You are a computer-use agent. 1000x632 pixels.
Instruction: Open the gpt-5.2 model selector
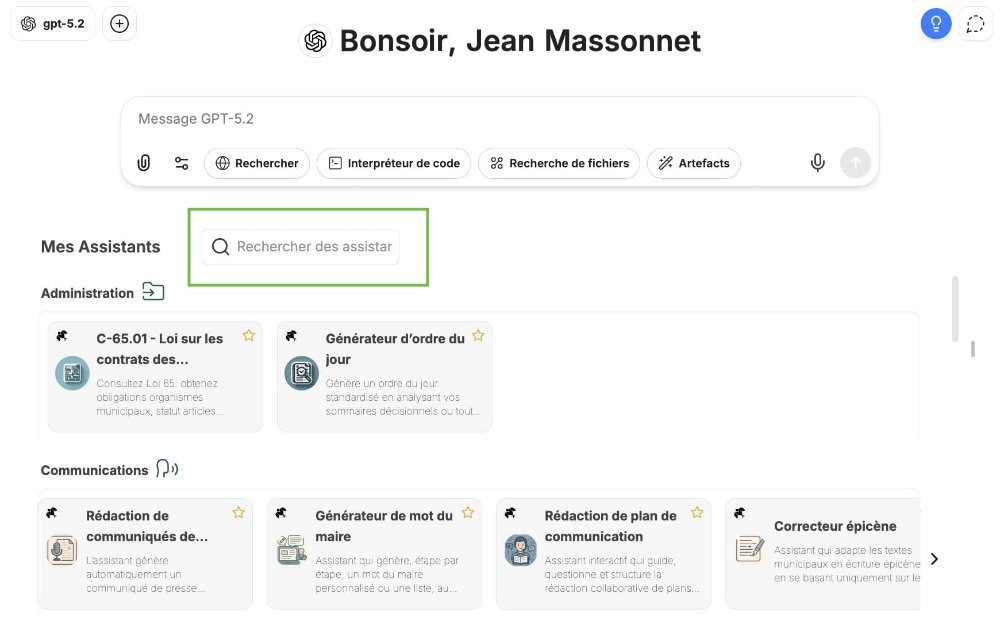52,23
